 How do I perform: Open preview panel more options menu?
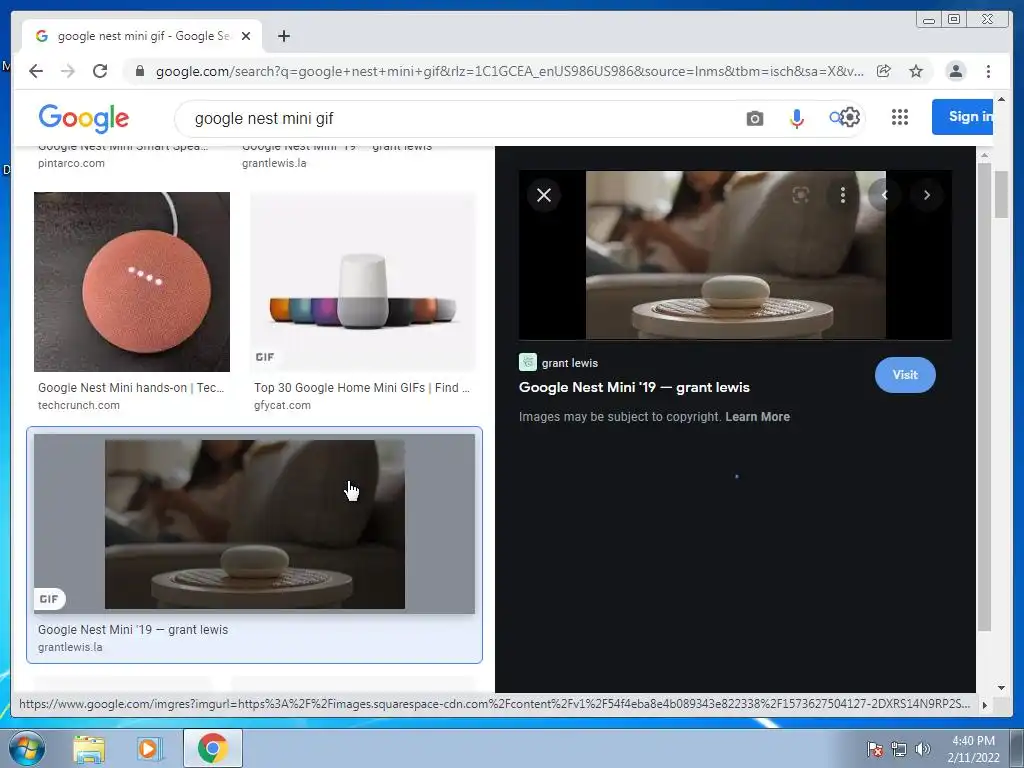pos(843,195)
